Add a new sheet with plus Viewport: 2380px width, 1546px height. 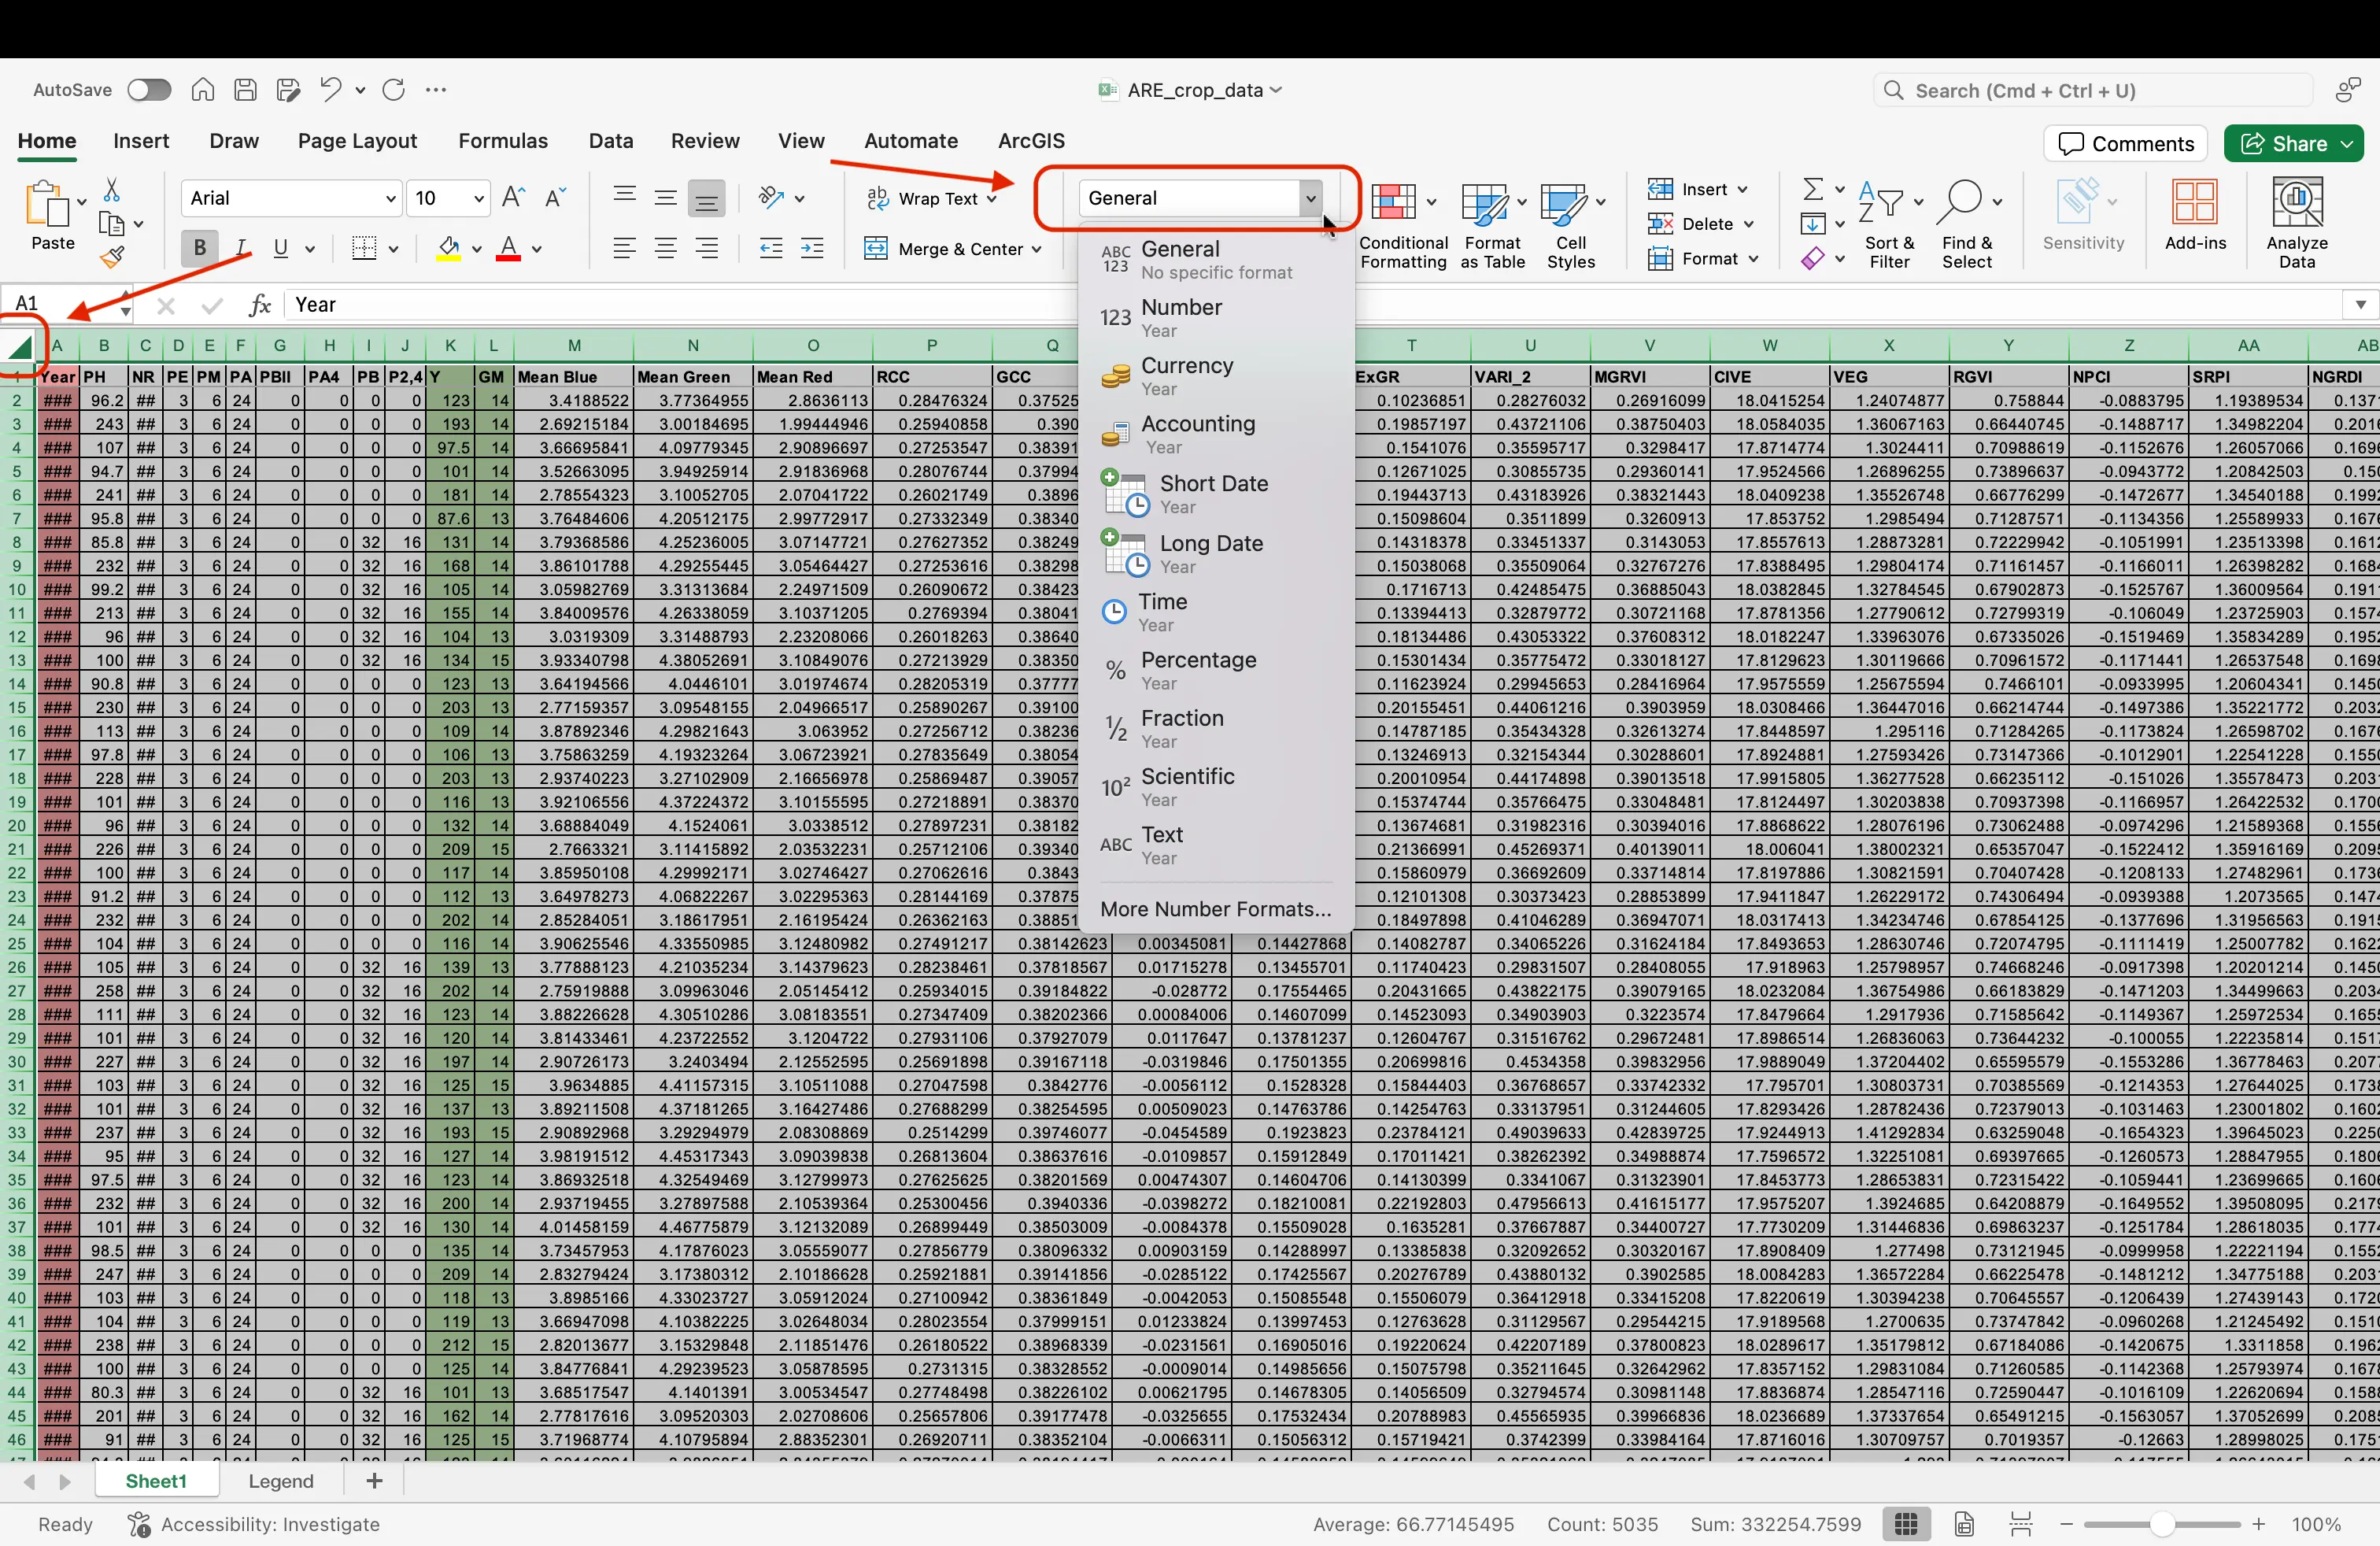(374, 1481)
